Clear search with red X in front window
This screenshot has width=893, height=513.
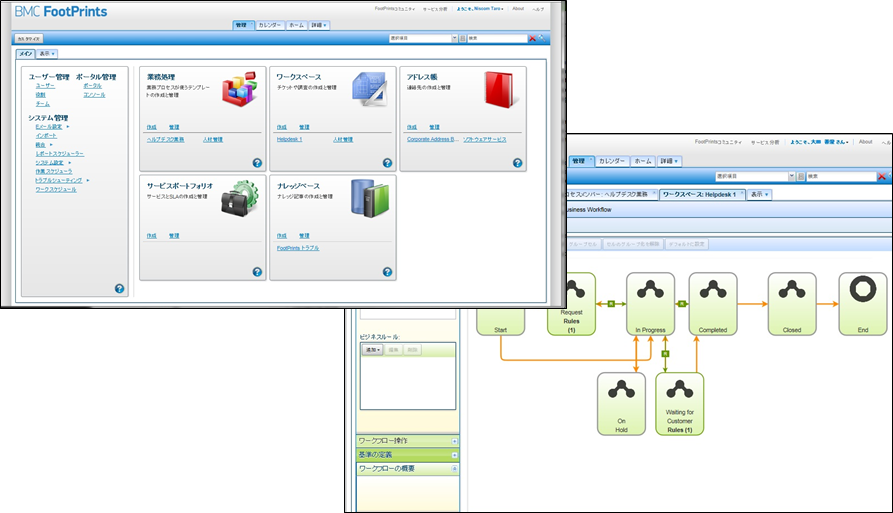click(x=532, y=38)
